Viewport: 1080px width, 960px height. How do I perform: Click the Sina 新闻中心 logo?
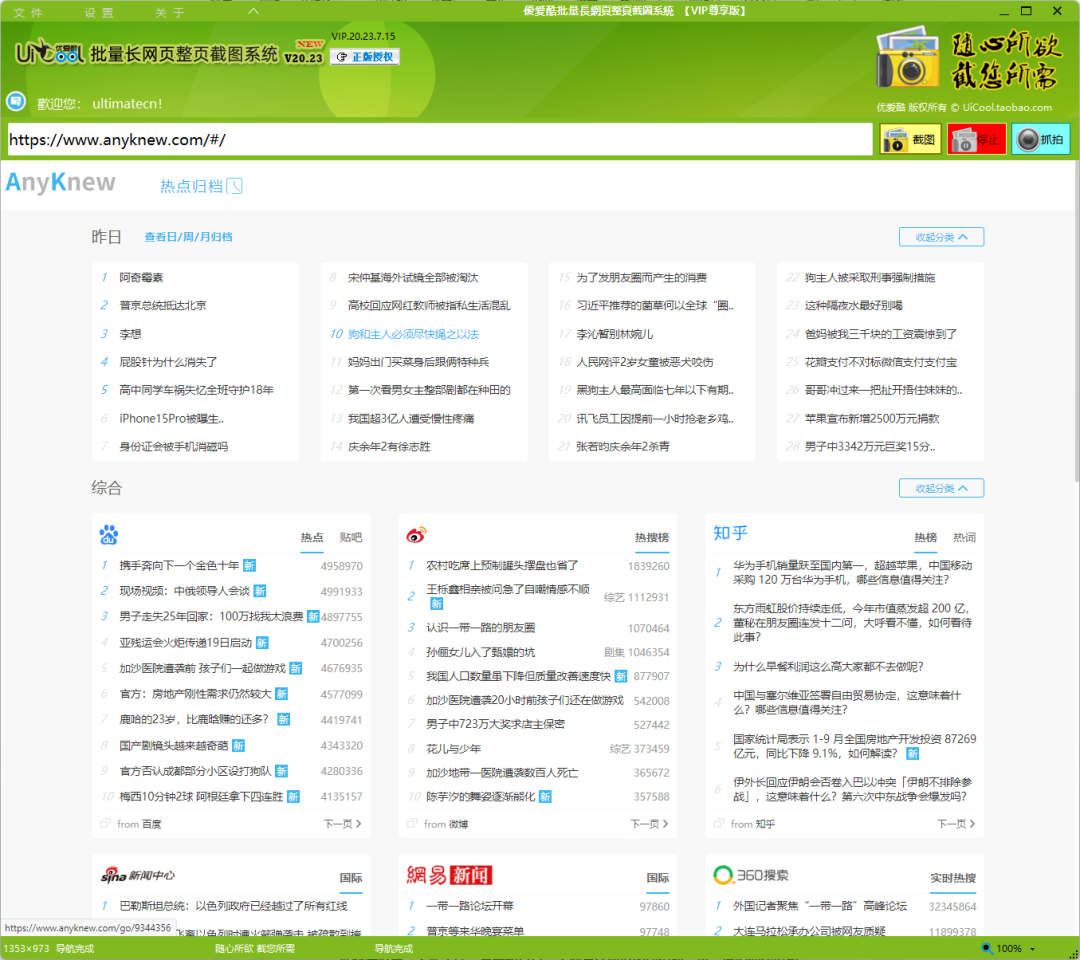(x=137, y=876)
